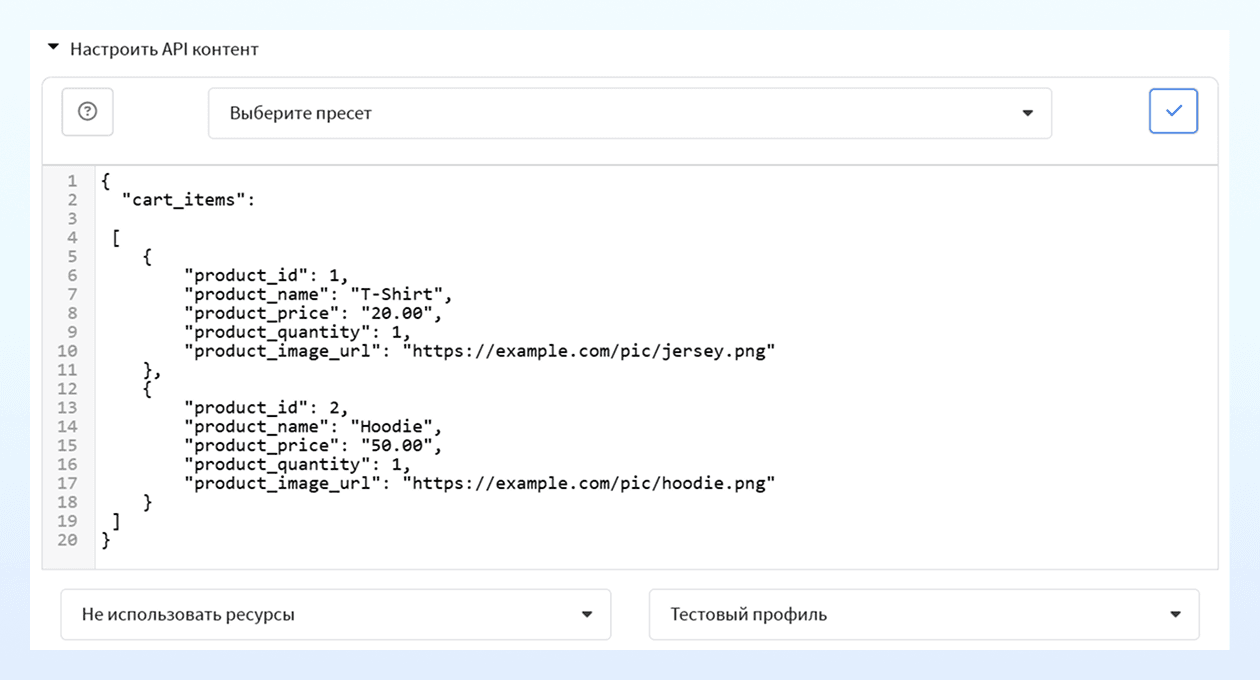Screen dimensions: 1260x680
Task: Click the line with "product_id": 1
Action: [x=266, y=275]
